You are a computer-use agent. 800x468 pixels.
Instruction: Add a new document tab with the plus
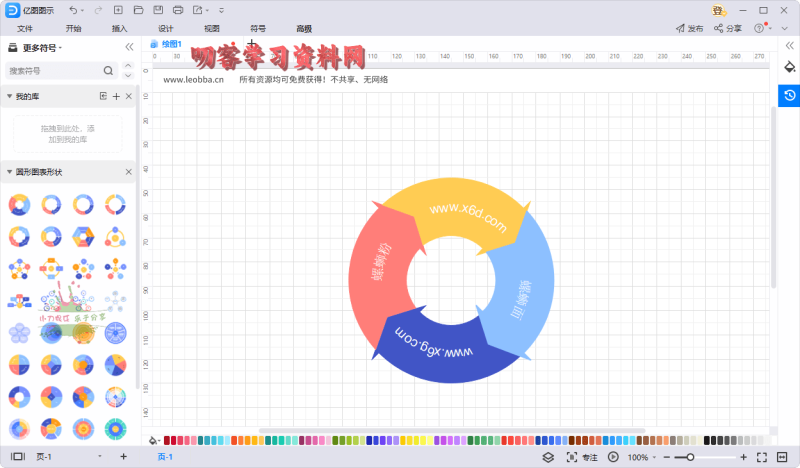click(x=252, y=44)
